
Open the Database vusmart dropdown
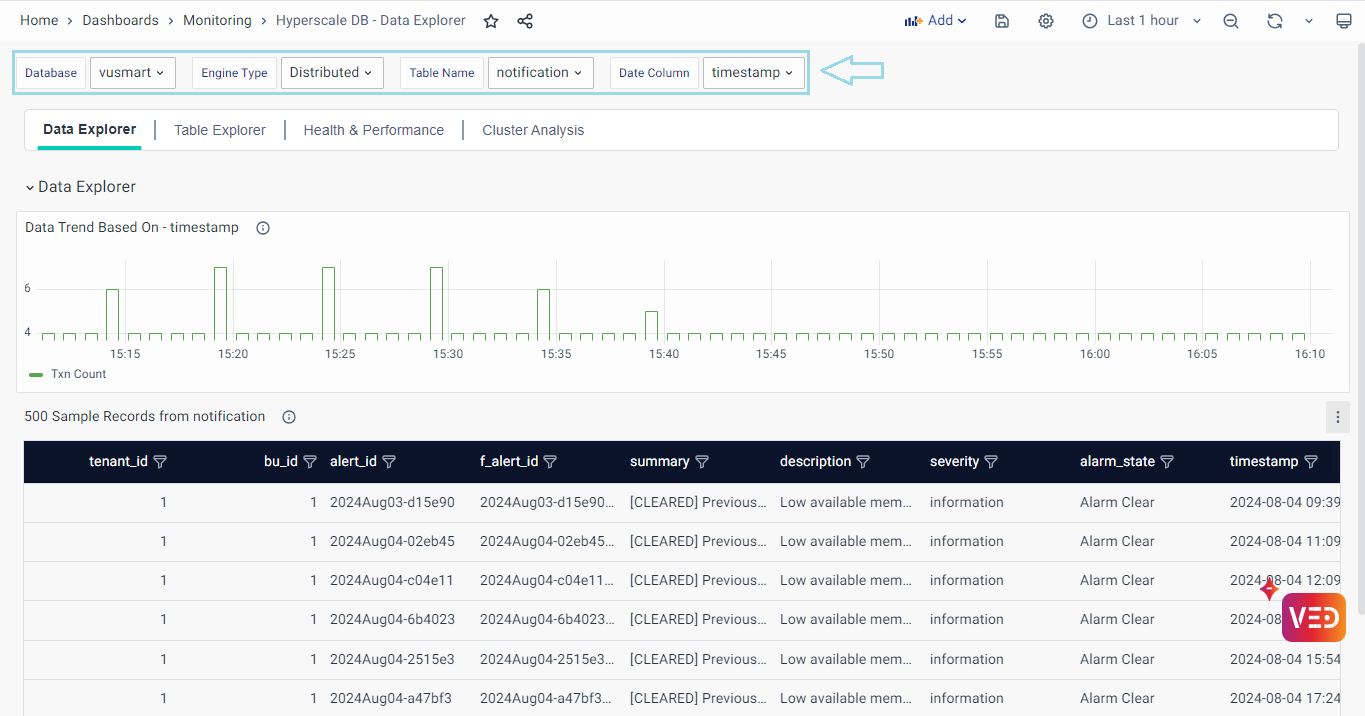132,73
